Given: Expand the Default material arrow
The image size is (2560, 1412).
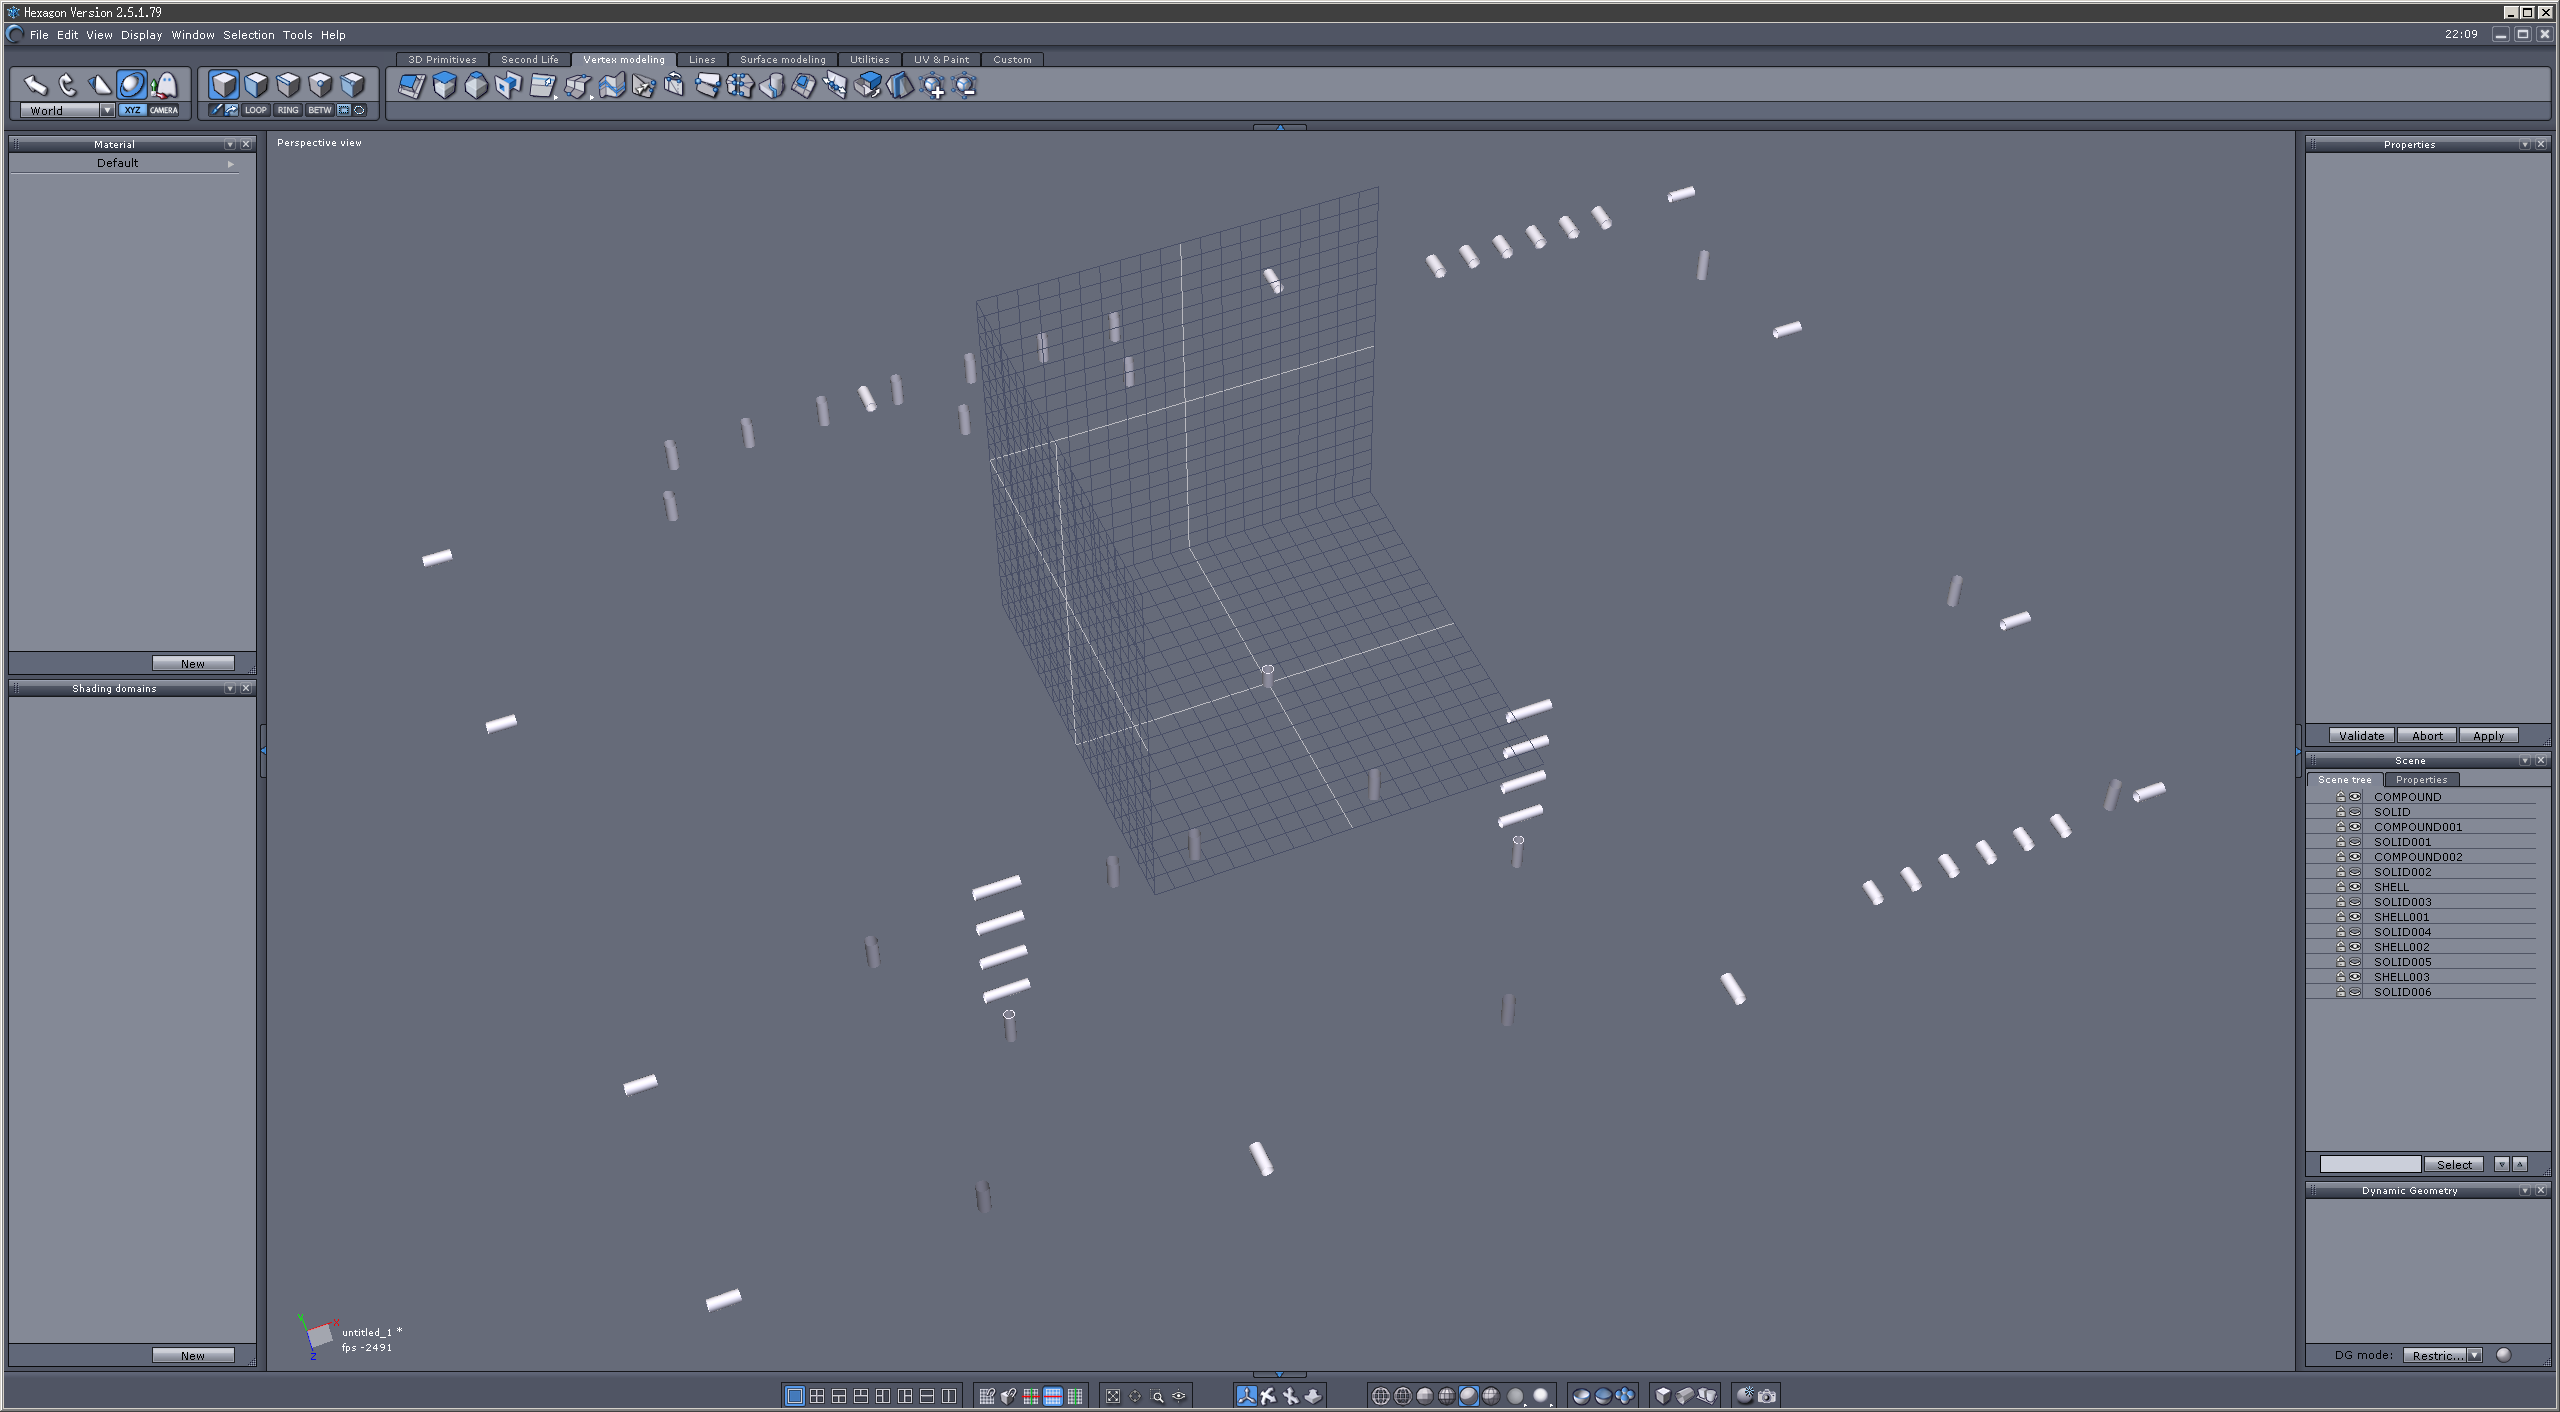Looking at the screenshot, I should [231, 163].
